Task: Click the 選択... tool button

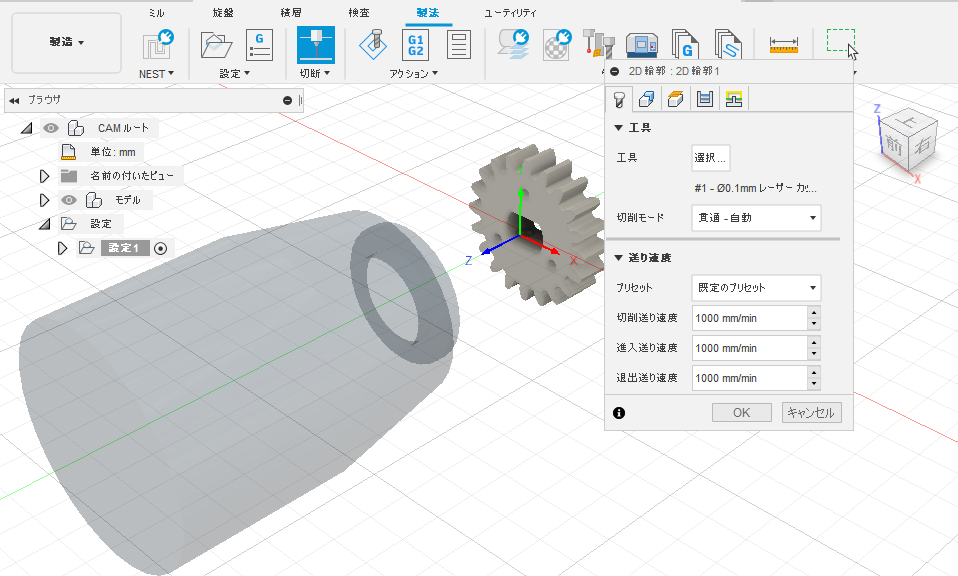Action: point(711,158)
